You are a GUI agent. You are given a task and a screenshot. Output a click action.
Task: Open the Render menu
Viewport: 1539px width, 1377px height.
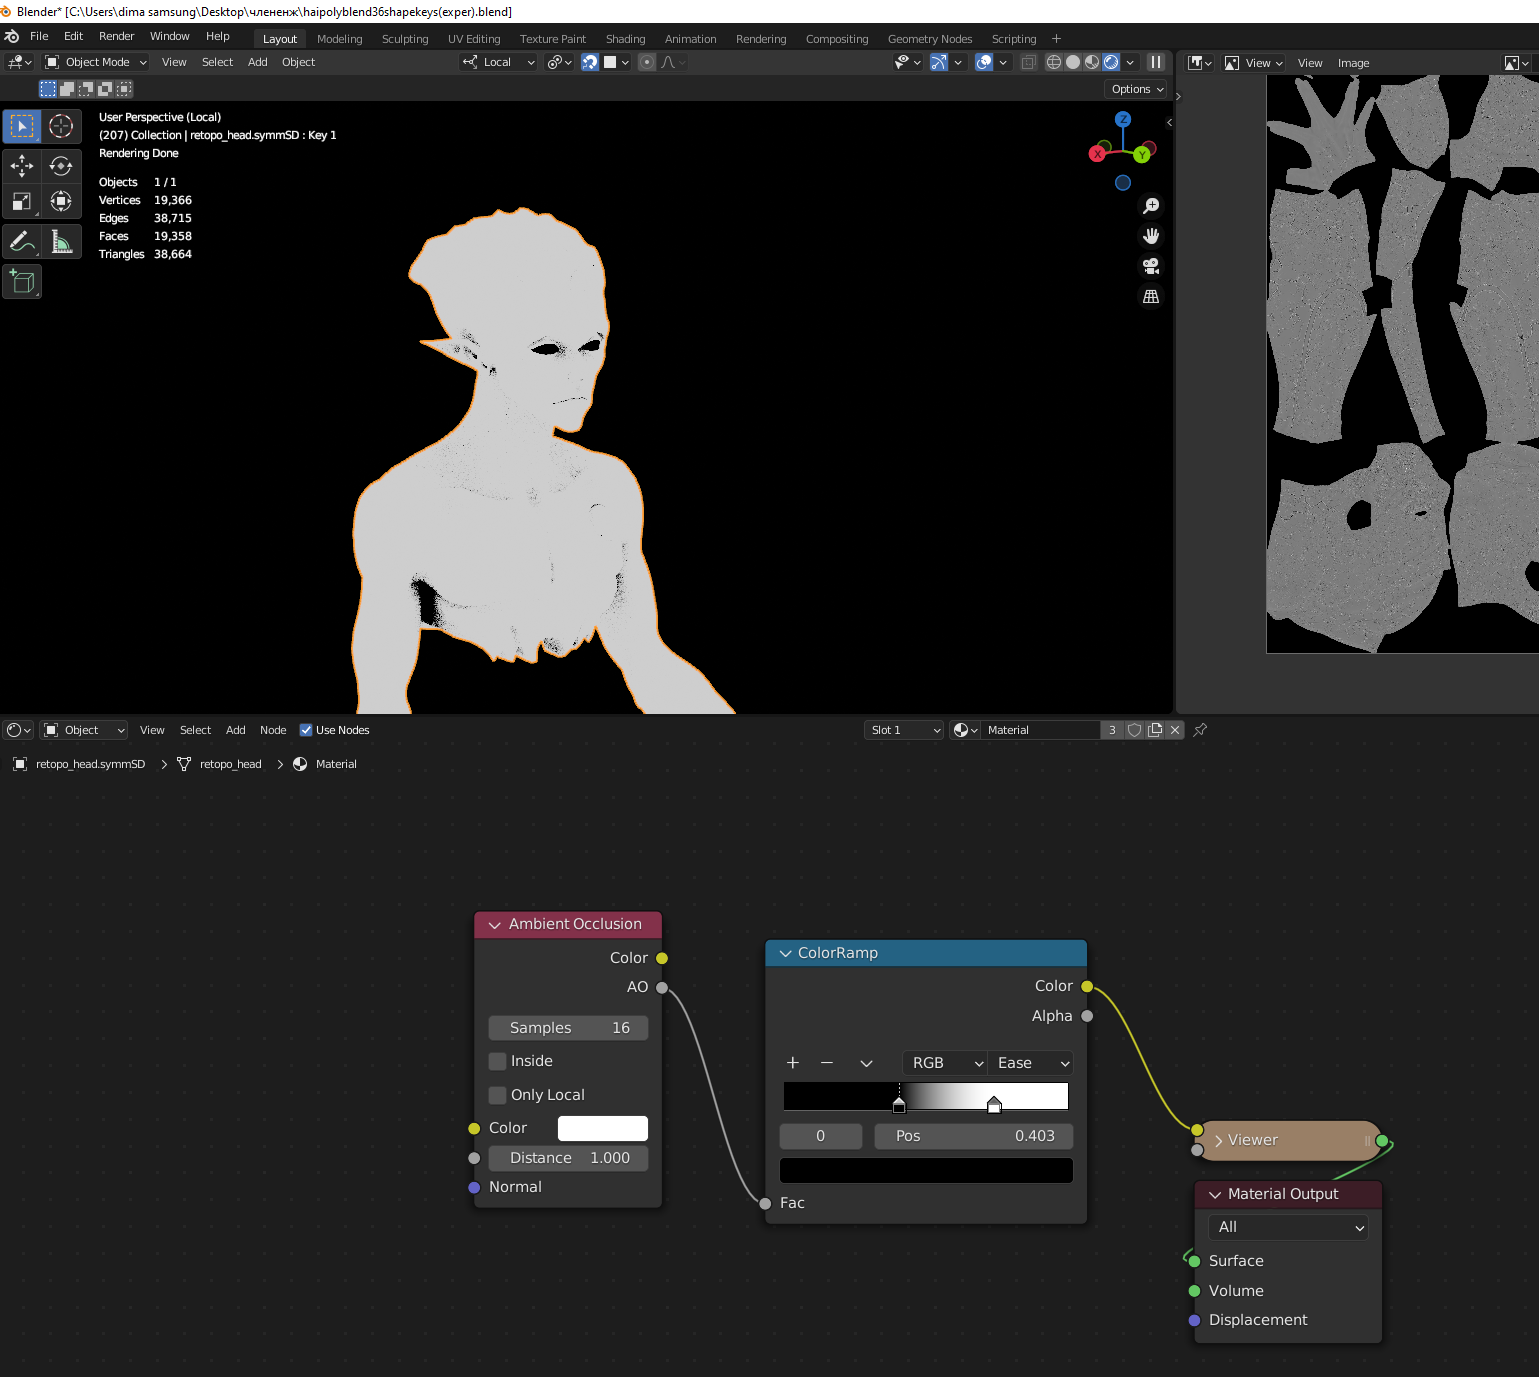(x=116, y=36)
